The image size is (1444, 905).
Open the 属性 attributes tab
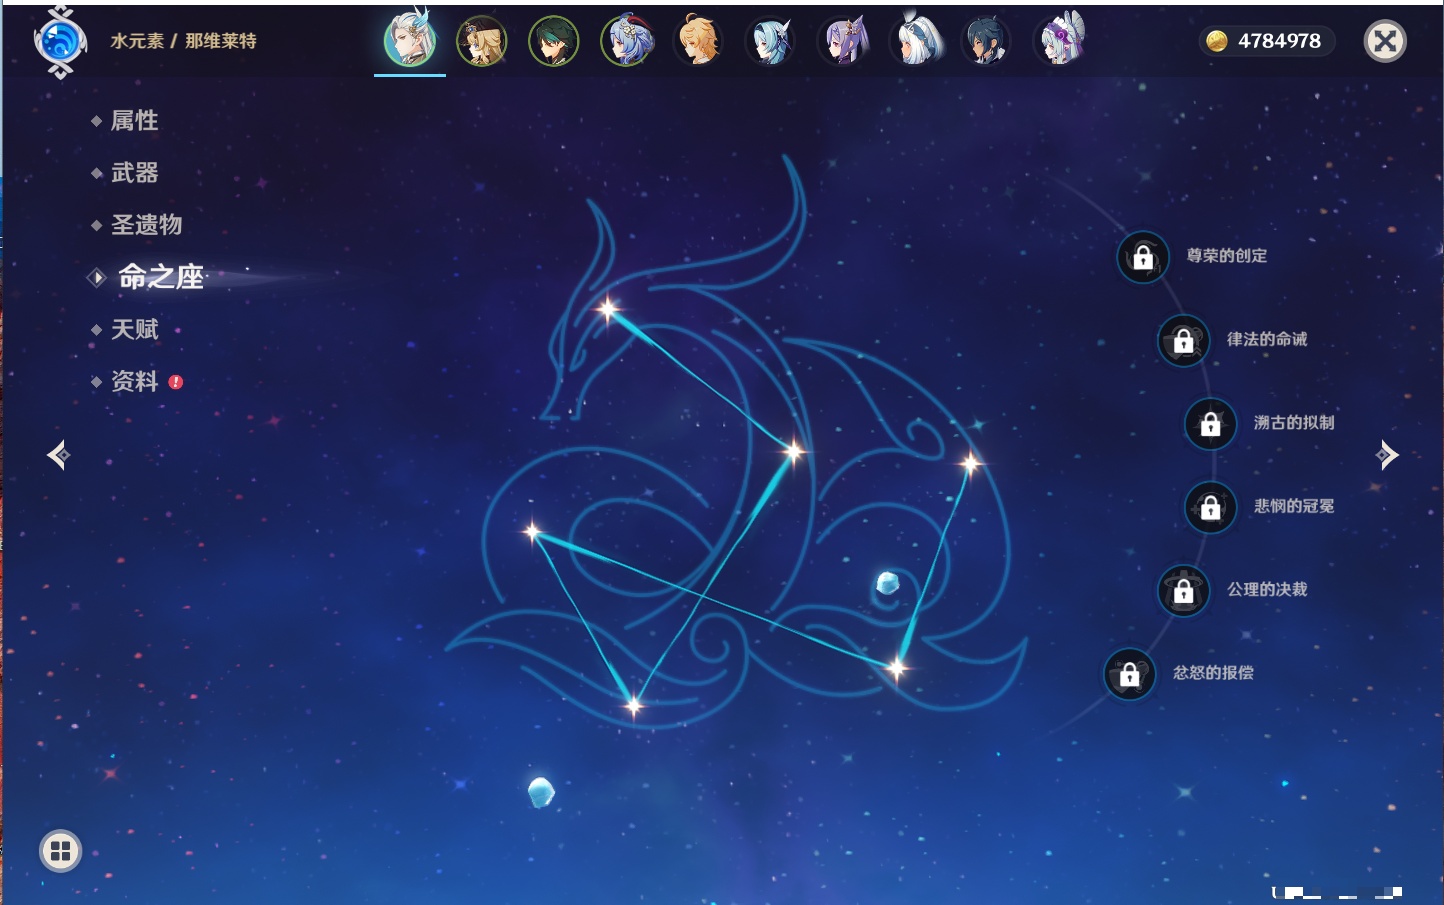pos(134,121)
